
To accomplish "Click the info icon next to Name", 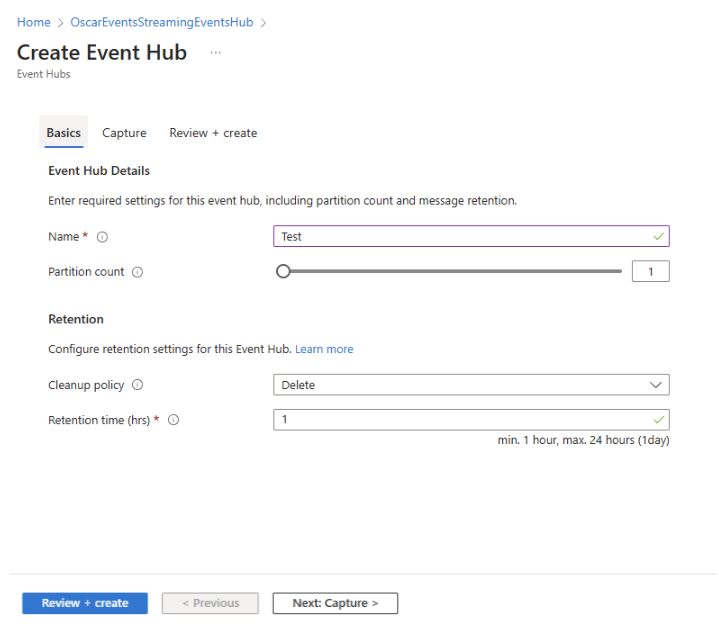I will [x=102, y=237].
